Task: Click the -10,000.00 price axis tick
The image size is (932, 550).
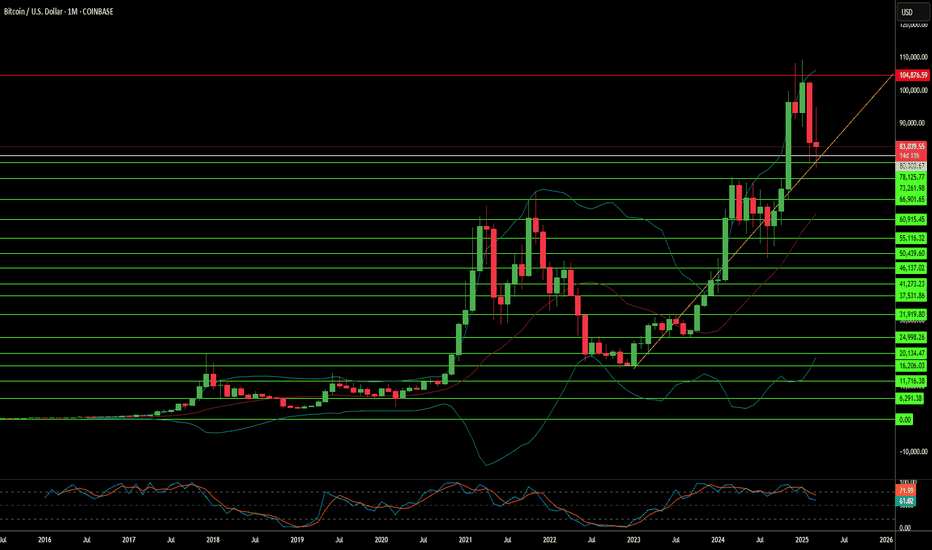Action: 914,452
